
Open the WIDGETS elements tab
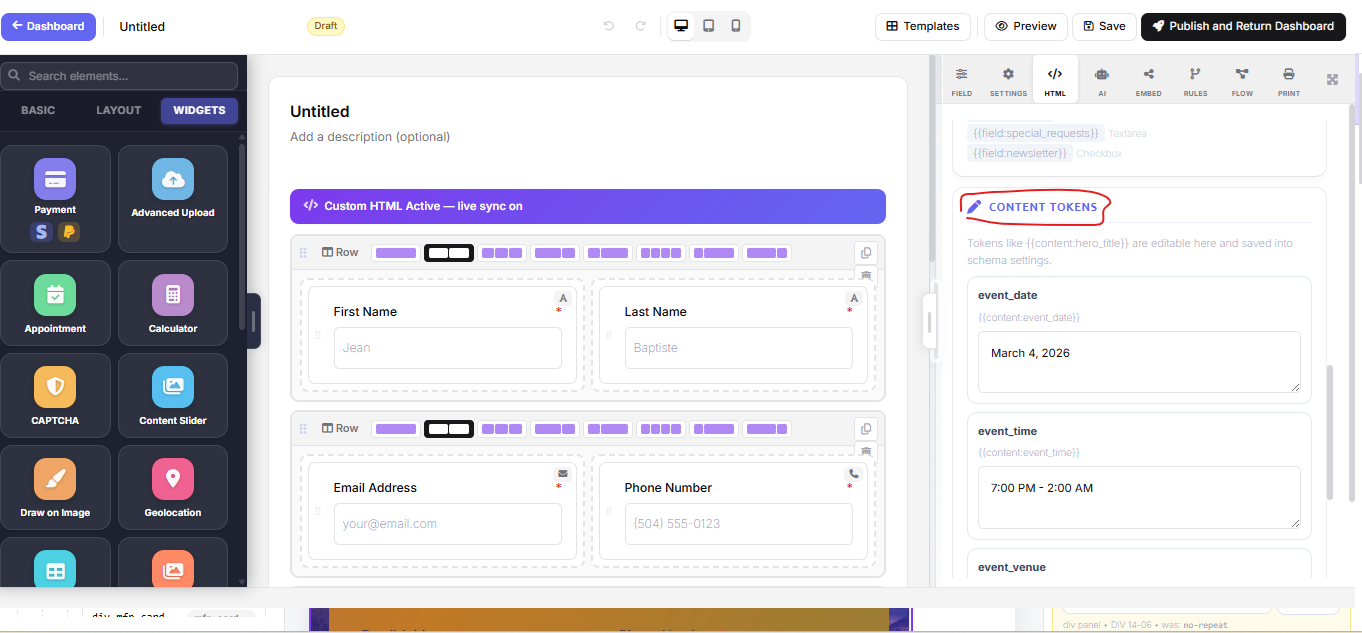coord(199,110)
